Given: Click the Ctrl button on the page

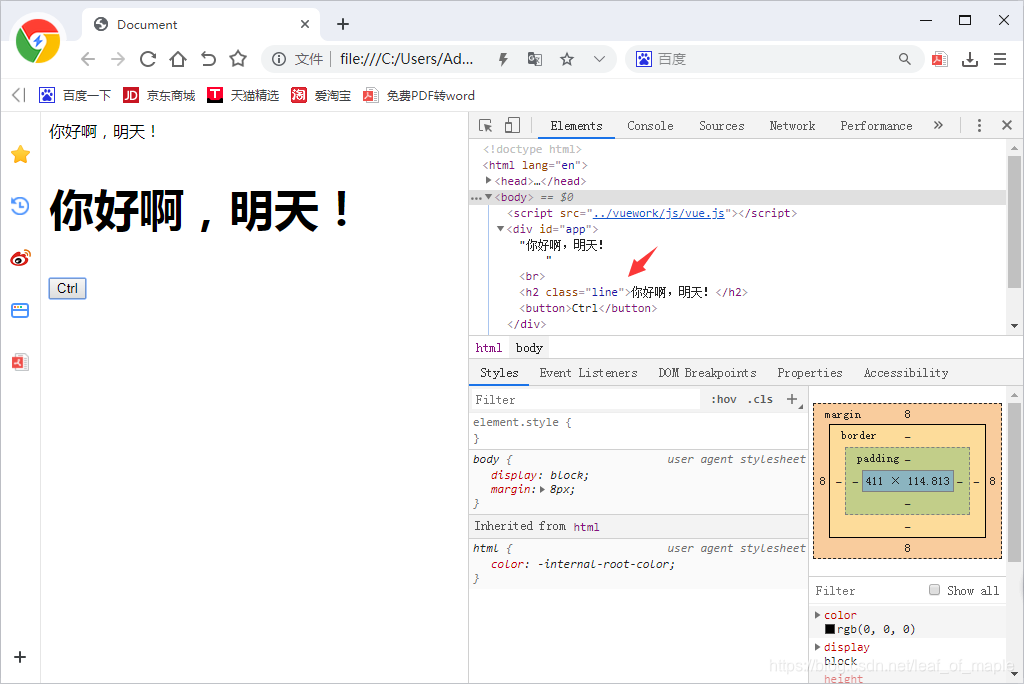Looking at the screenshot, I should pyautogui.click(x=67, y=288).
